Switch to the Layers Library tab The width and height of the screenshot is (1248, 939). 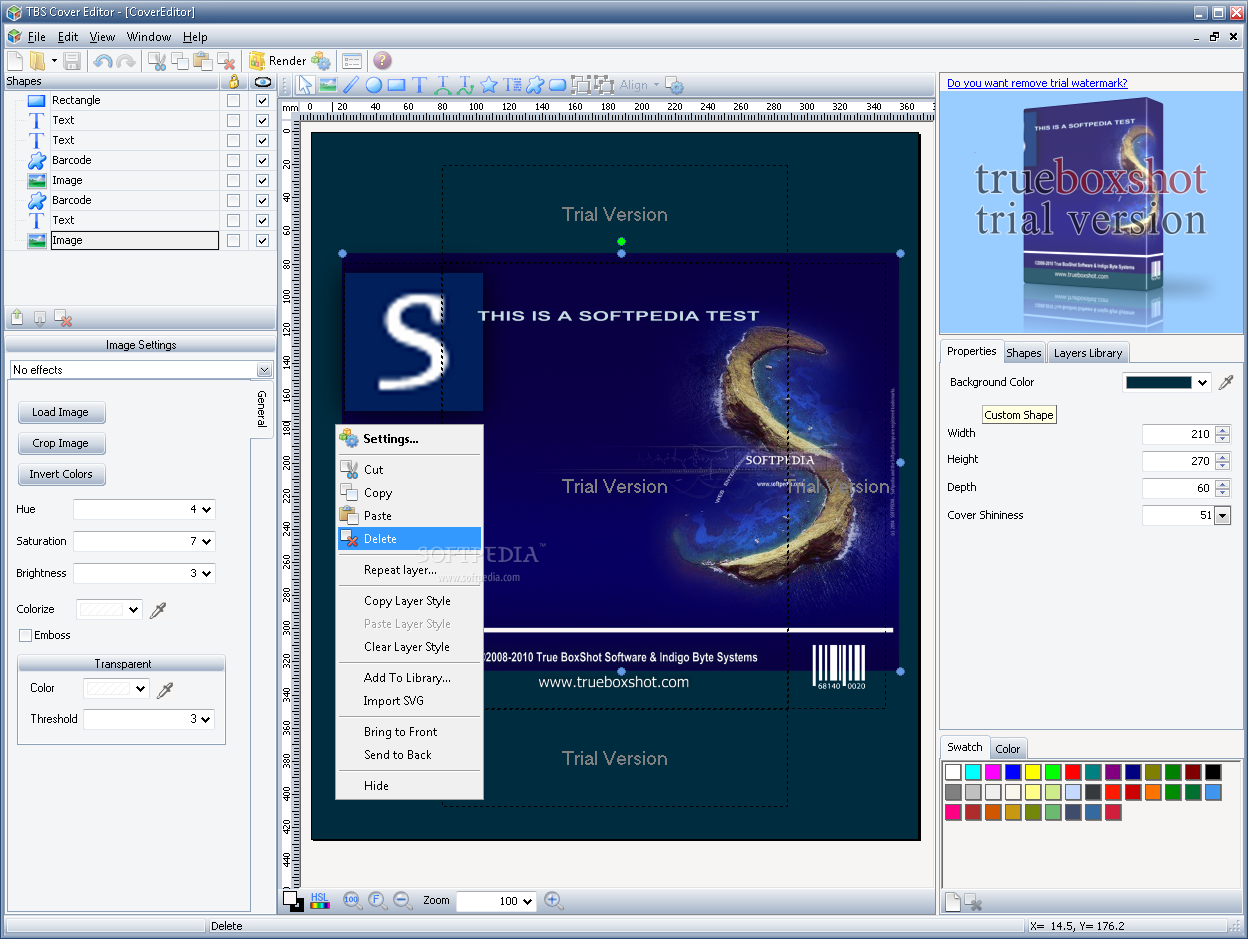1088,353
